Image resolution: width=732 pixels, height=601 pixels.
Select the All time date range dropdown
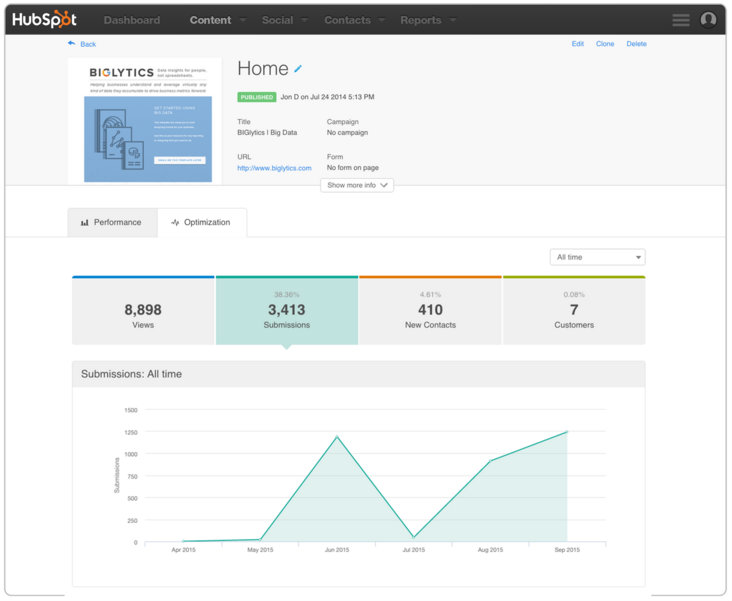[x=597, y=257]
